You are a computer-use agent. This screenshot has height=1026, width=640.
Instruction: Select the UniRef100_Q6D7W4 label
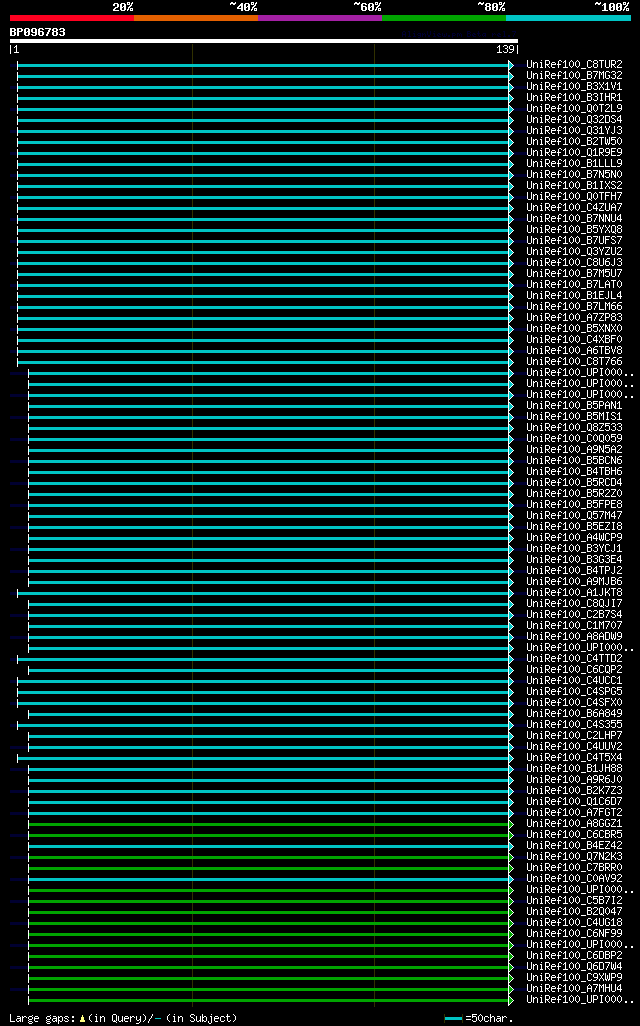point(575,966)
